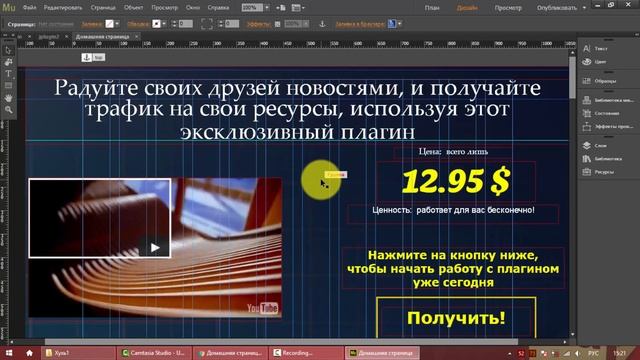Click the Windows Start button
The image size is (640, 360).
tap(9, 353)
